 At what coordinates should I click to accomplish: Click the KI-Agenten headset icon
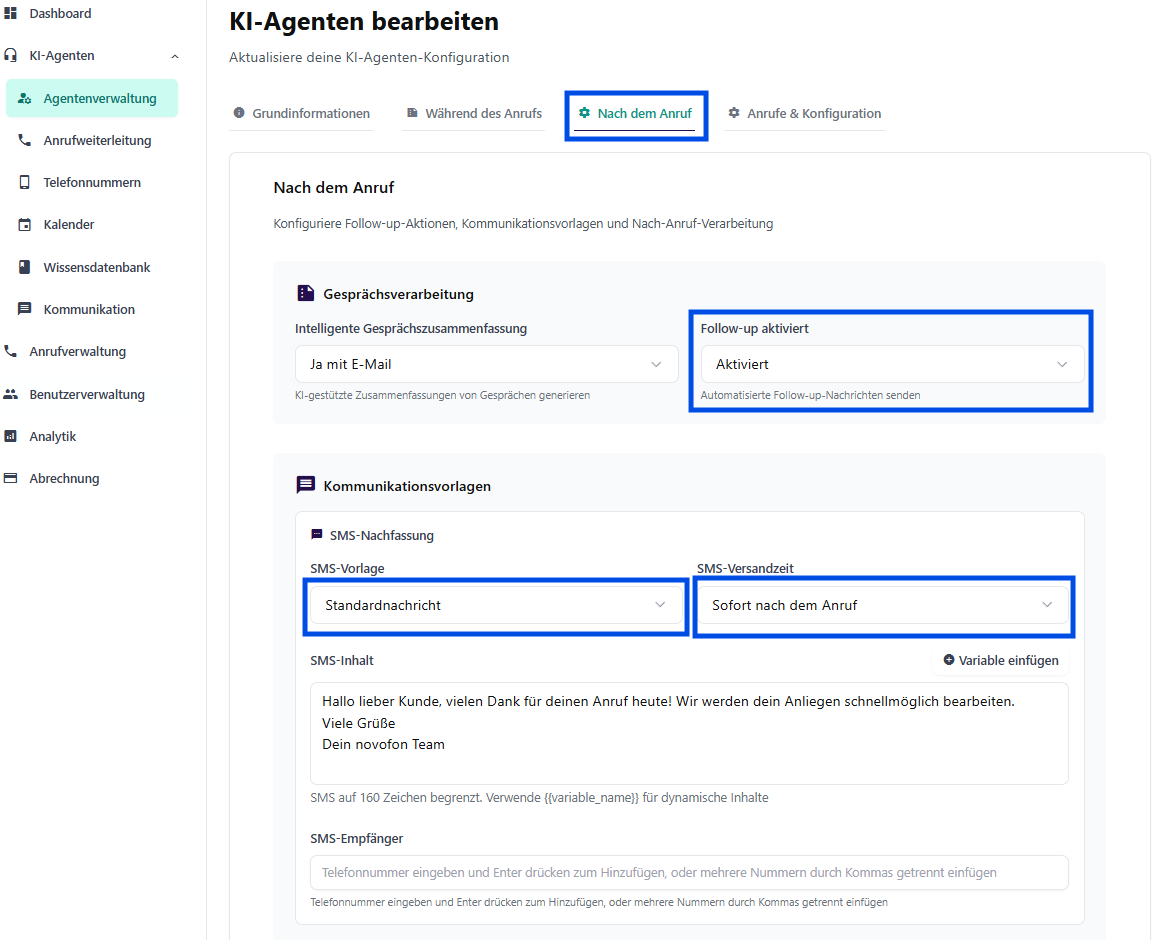click(x=11, y=56)
